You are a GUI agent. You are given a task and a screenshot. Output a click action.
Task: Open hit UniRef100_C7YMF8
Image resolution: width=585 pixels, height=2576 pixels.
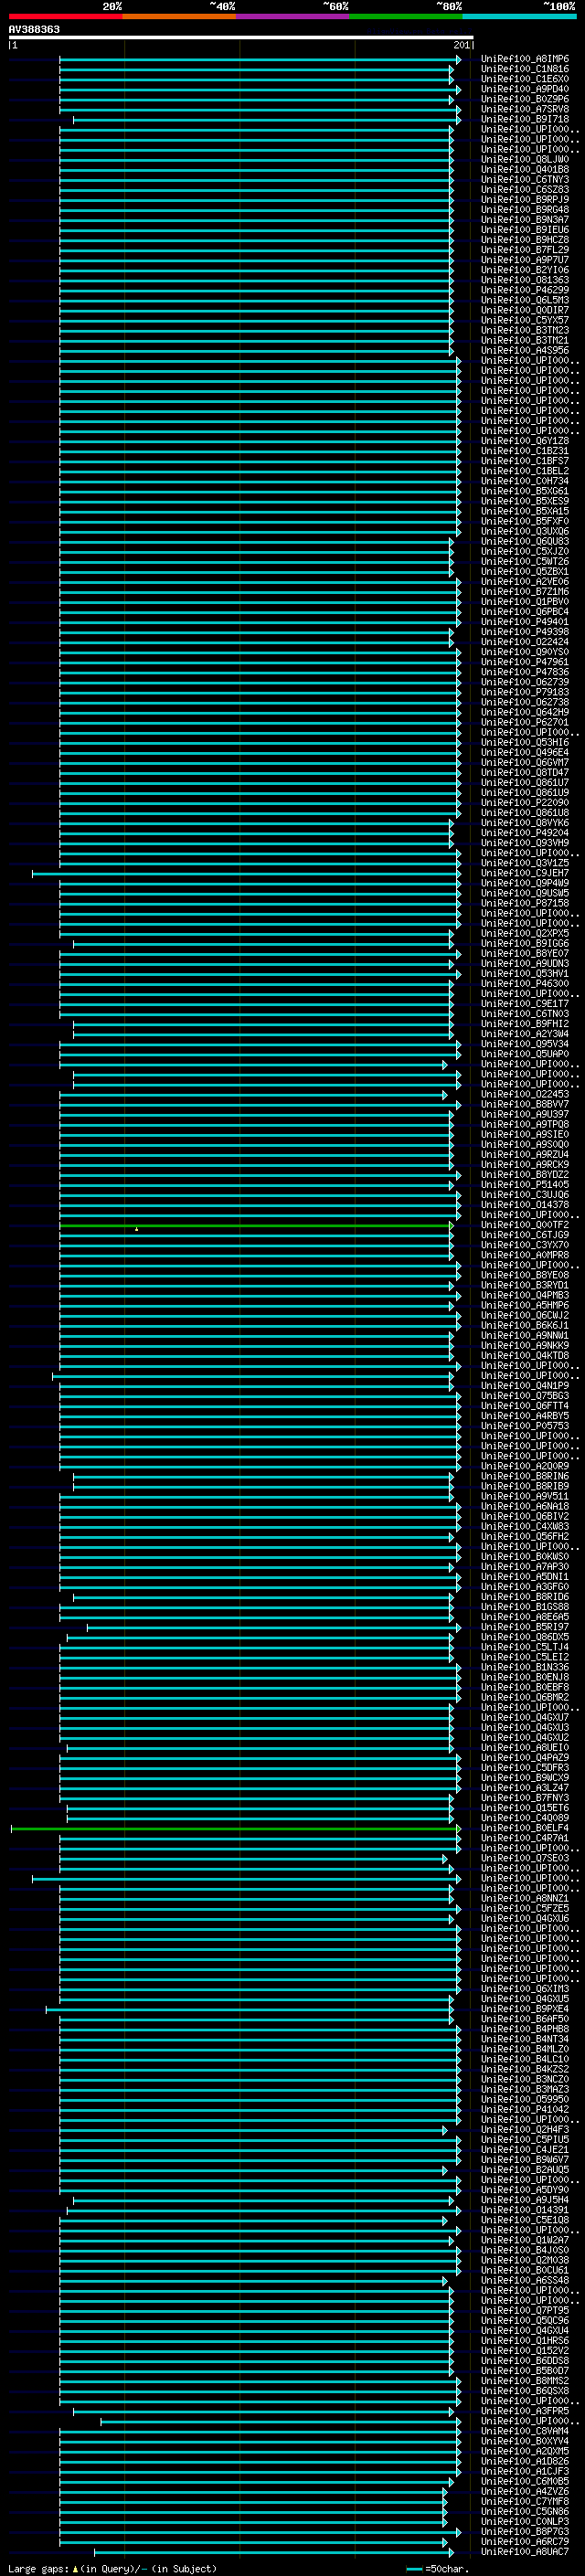[x=524, y=2501]
